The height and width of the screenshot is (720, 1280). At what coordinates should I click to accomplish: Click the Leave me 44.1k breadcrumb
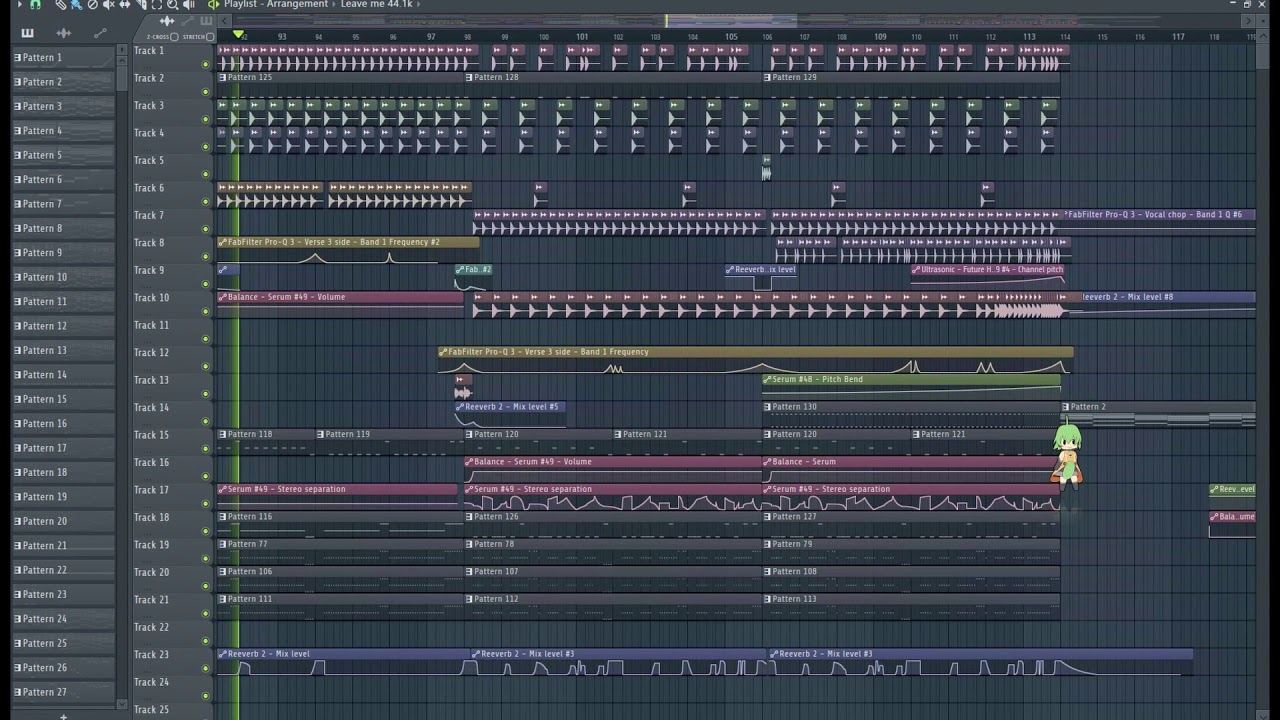pyautogui.click(x=376, y=4)
